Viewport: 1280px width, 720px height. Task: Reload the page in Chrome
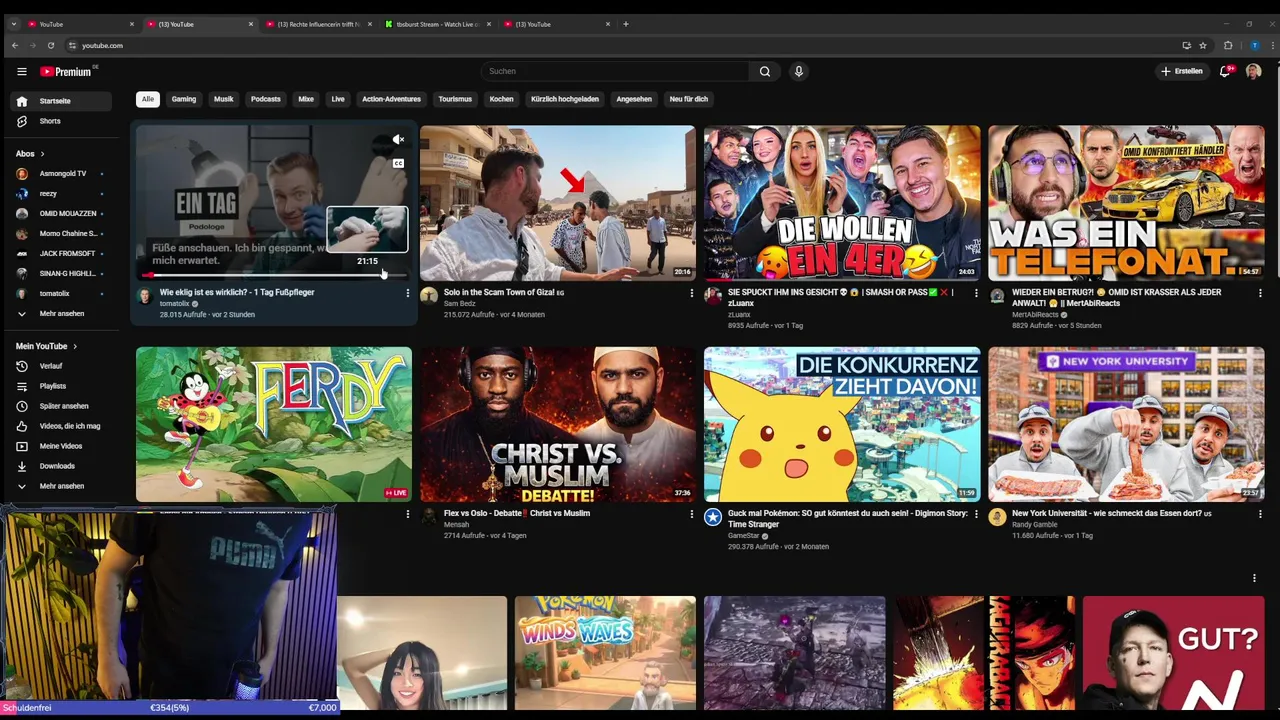tap(51, 45)
